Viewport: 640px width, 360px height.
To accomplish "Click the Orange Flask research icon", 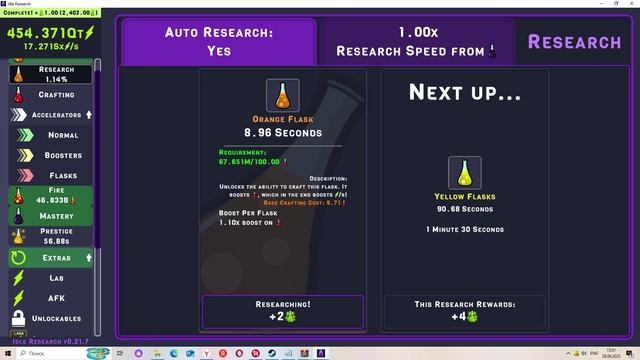I will 283,96.
